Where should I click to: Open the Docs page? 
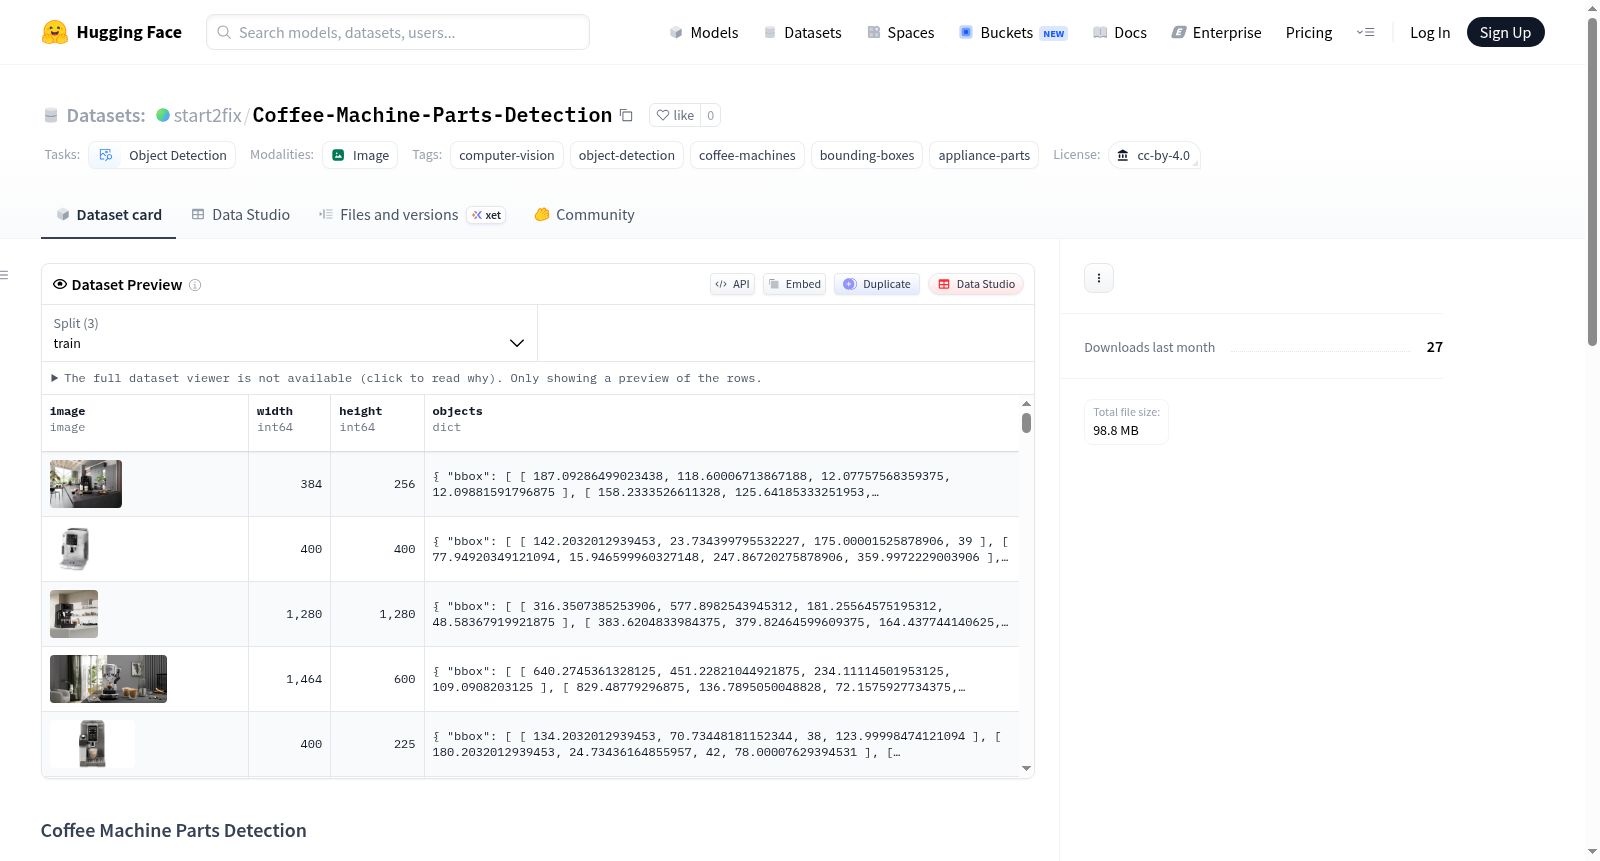point(1120,33)
